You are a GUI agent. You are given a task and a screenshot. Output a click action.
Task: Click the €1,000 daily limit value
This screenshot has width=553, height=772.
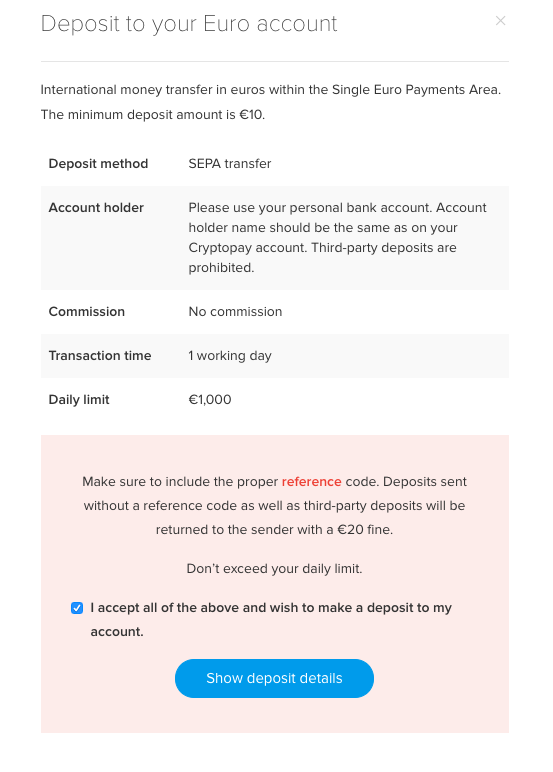210,399
